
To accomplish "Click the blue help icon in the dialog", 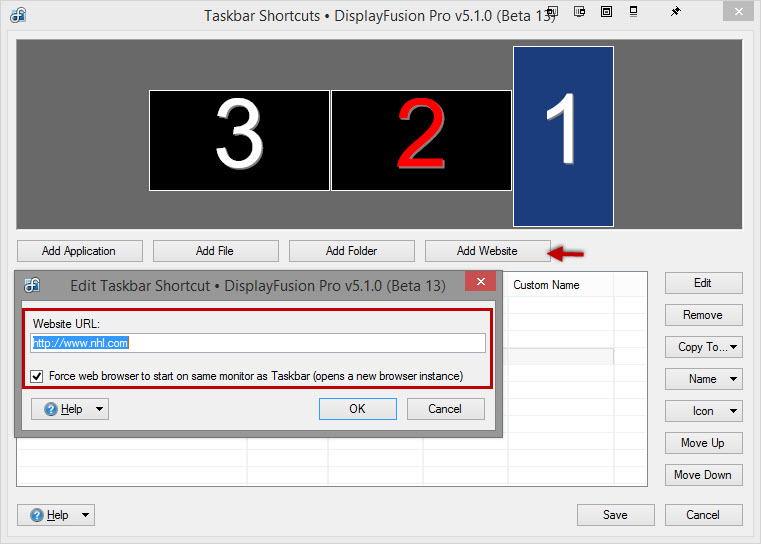I will [x=50, y=409].
